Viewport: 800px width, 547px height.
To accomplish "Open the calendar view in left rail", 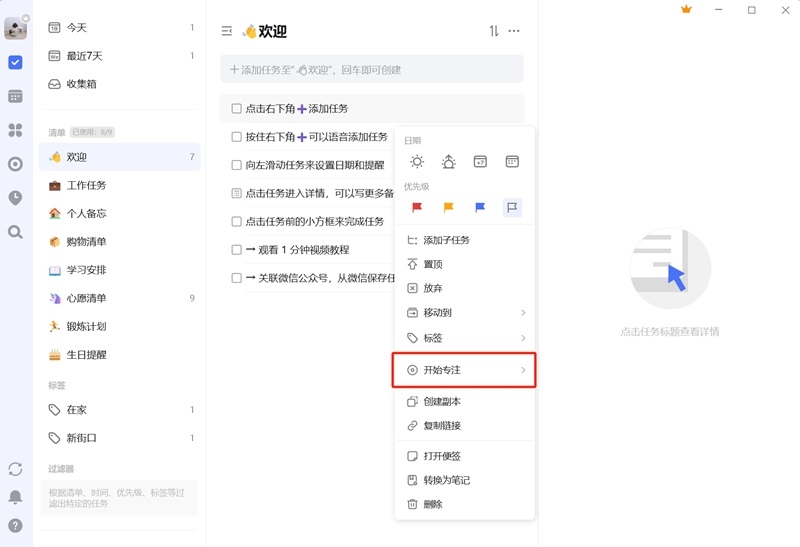I will [15, 96].
